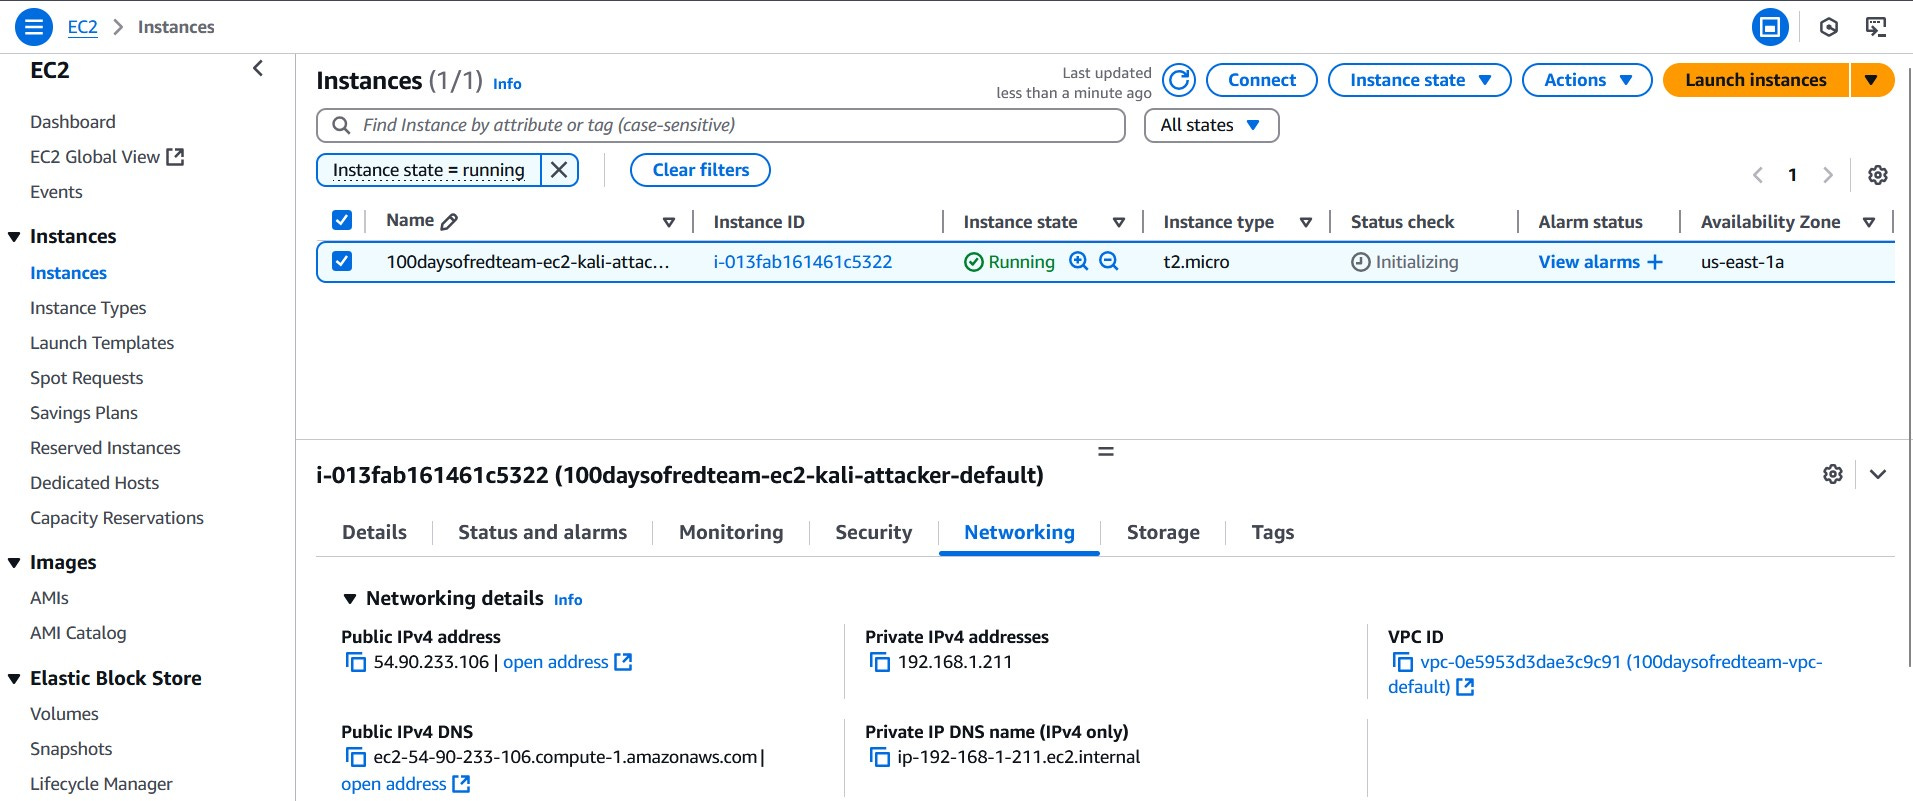Open table preferences gear icon
The height and width of the screenshot is (801, 1913).
coord(1878,175)
